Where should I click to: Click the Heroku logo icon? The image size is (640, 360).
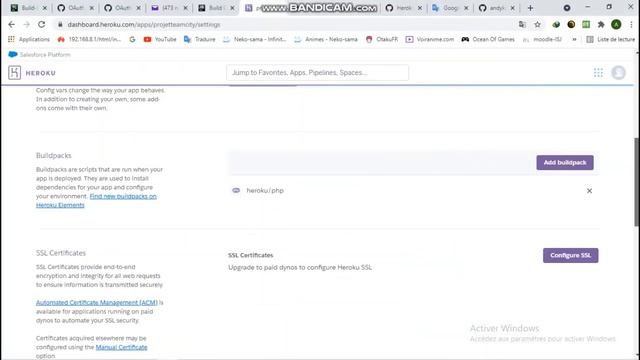tap(14, 73)
